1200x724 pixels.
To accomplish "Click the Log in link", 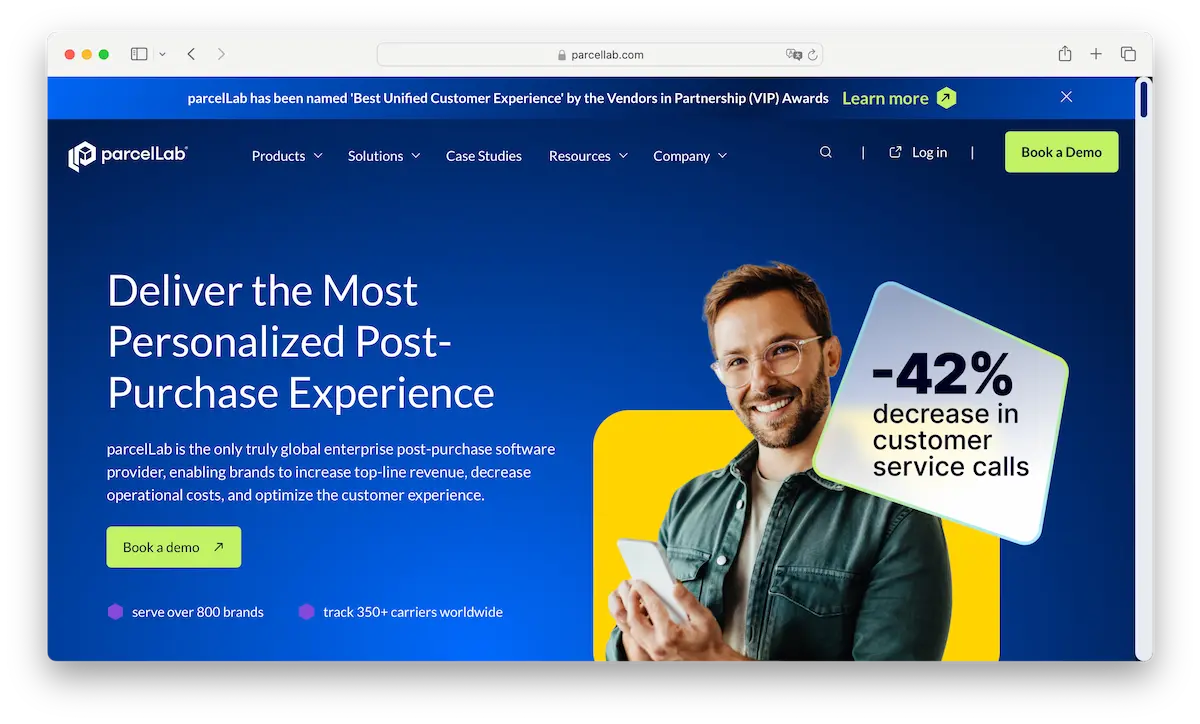I will click(x=918, y=153).
